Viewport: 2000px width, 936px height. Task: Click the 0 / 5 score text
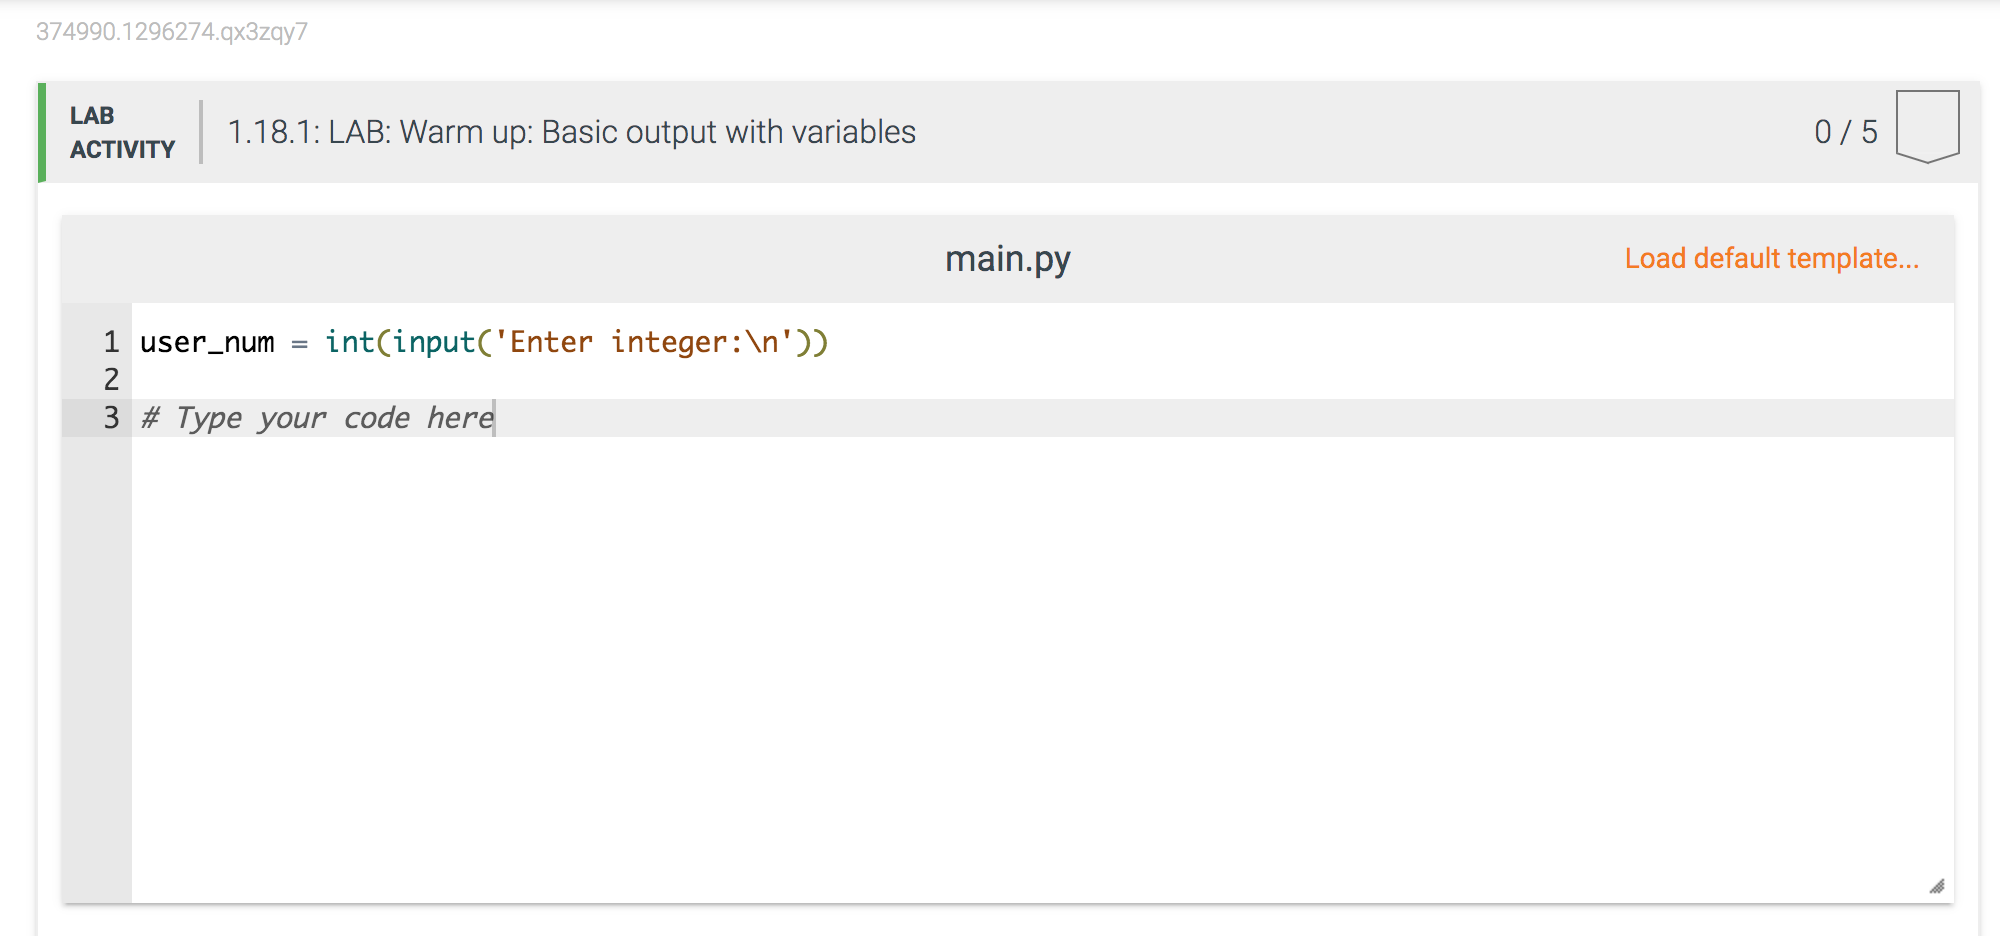1846,132
